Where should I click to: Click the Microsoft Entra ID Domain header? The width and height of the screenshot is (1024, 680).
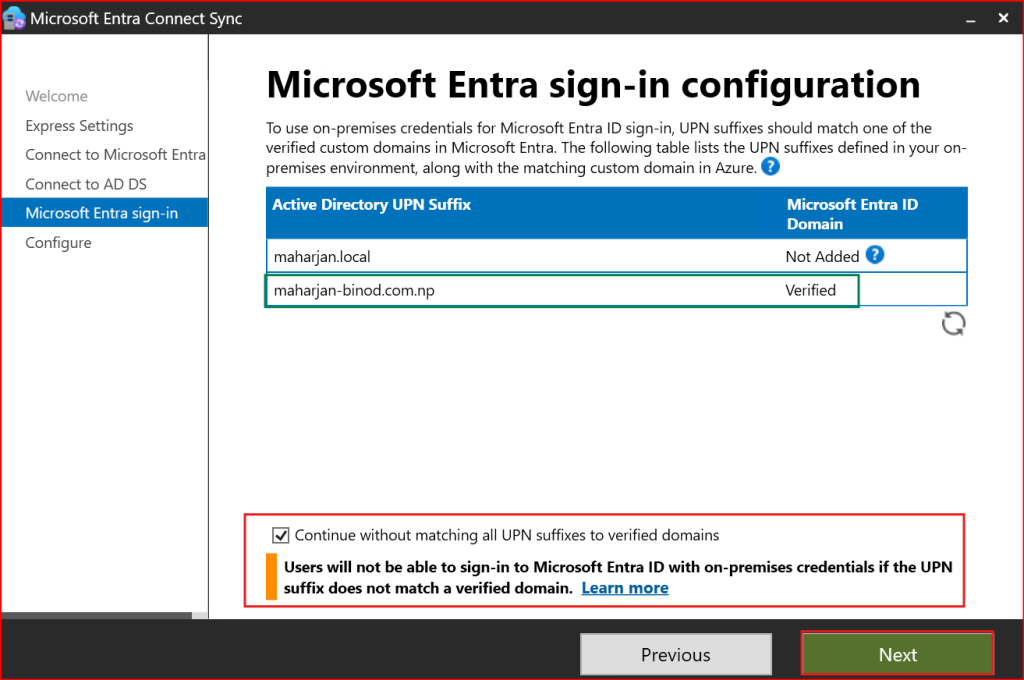pos(852,214)
